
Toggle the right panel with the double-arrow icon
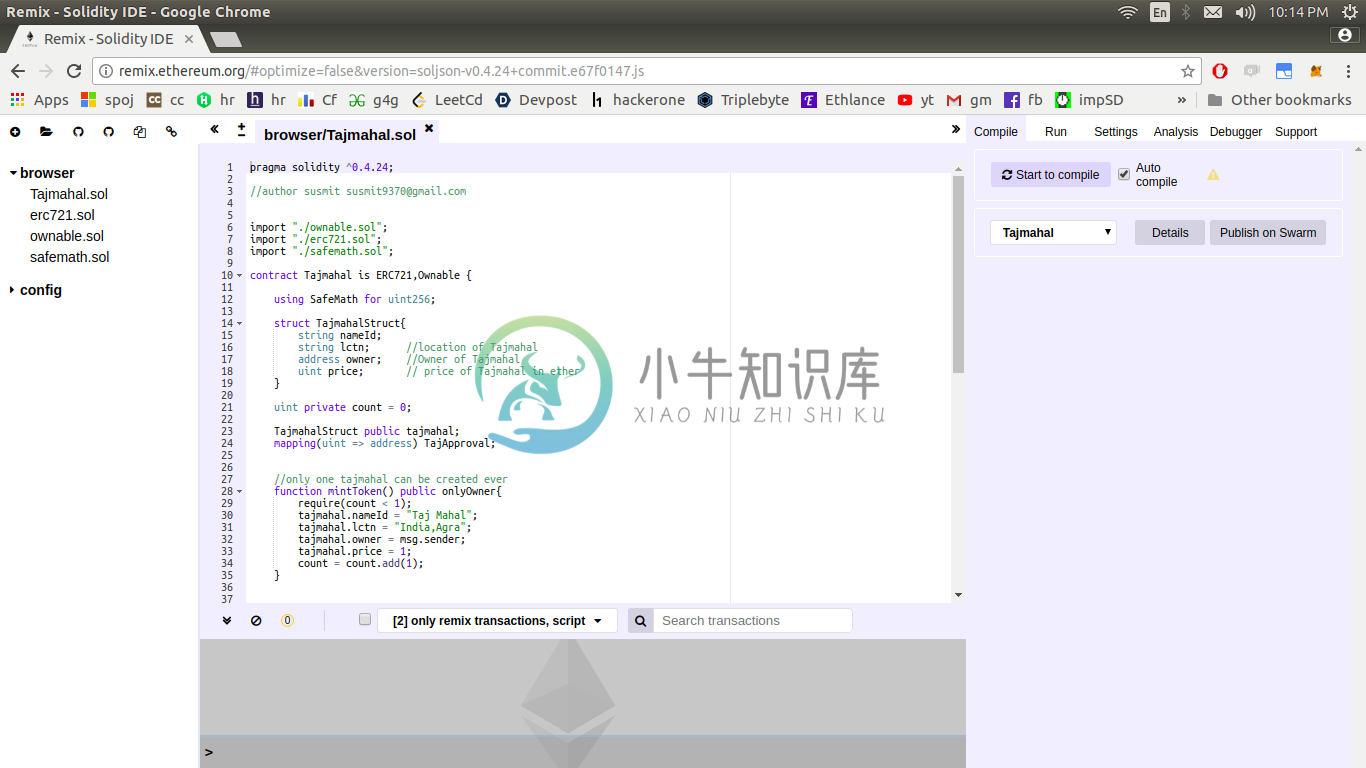tap(955, 130)
